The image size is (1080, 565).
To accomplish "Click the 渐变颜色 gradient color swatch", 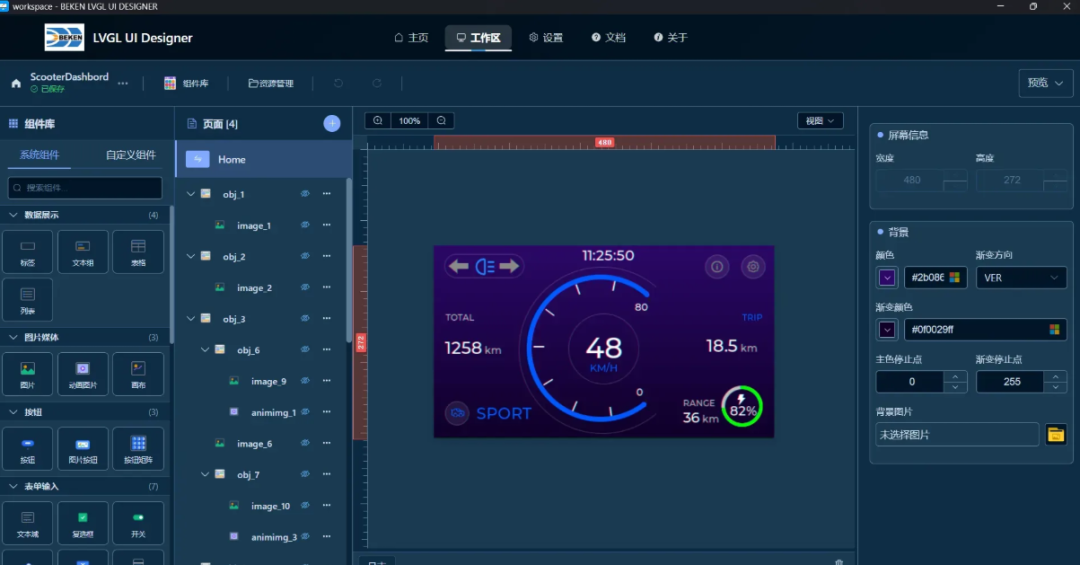I will pyautogui.click(x=887, y=329).
